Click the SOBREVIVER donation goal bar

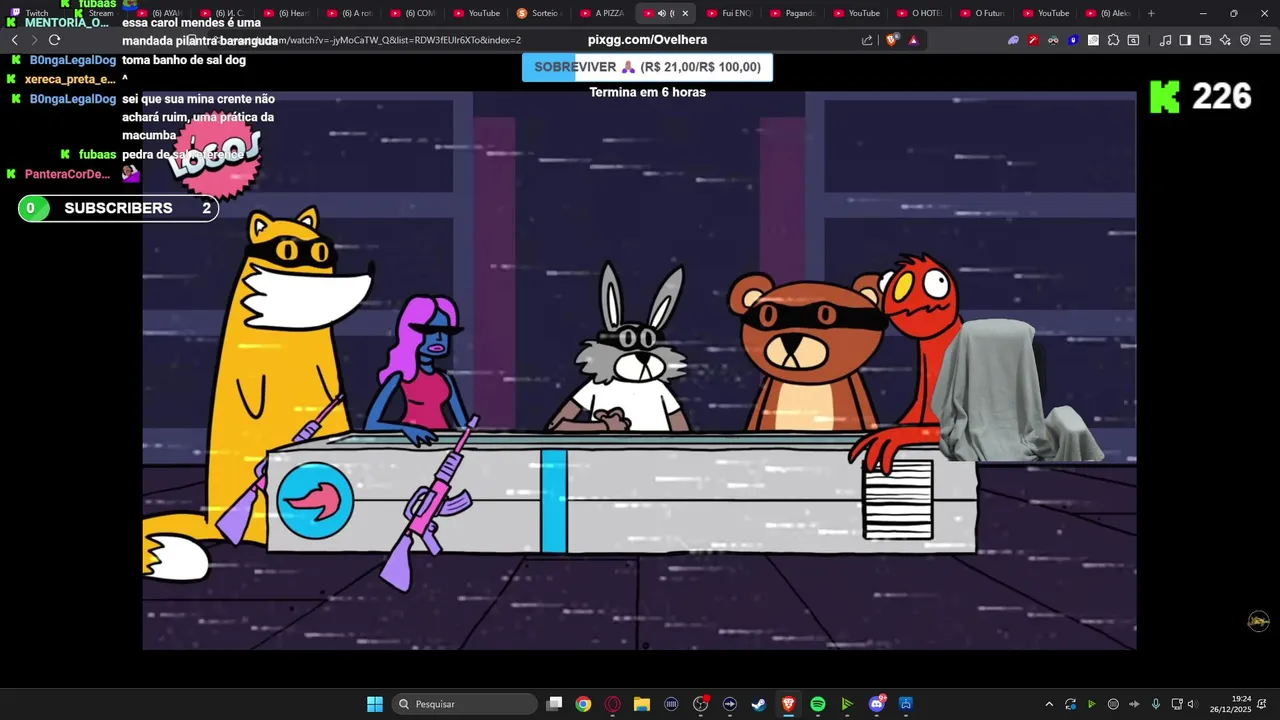tap(647, 67)
